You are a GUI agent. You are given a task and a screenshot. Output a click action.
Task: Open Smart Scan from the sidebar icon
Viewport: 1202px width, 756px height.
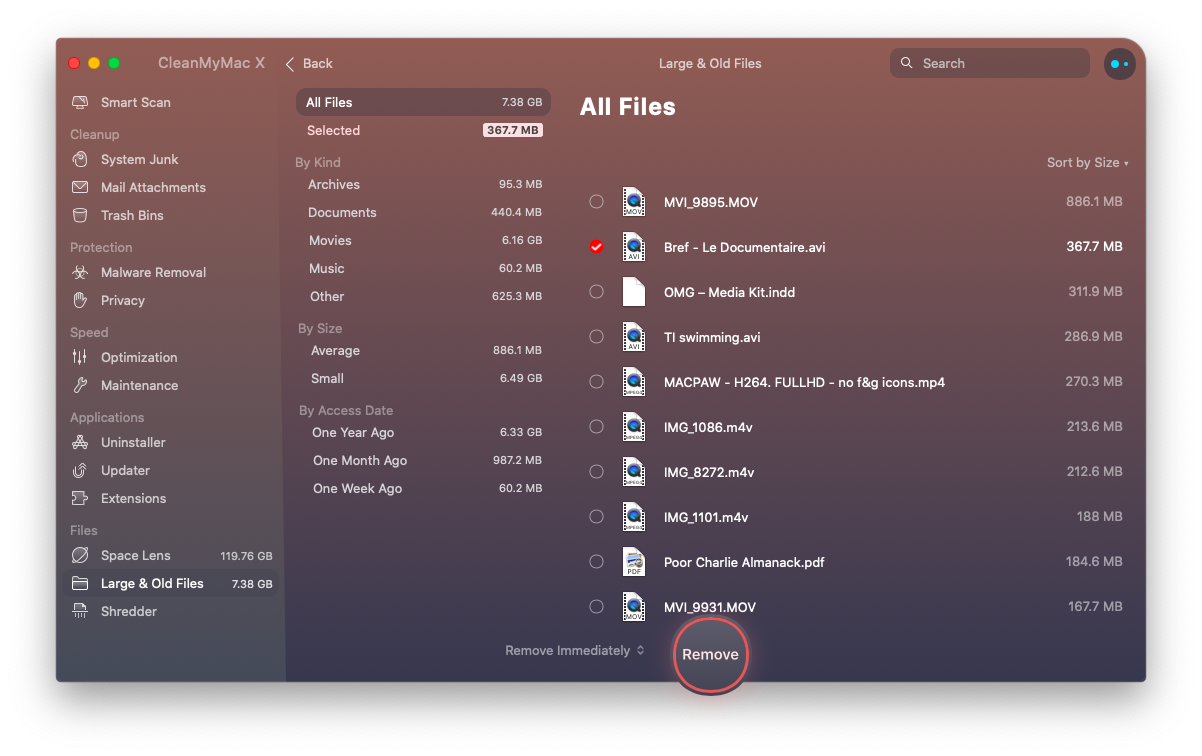click(80, 103)
